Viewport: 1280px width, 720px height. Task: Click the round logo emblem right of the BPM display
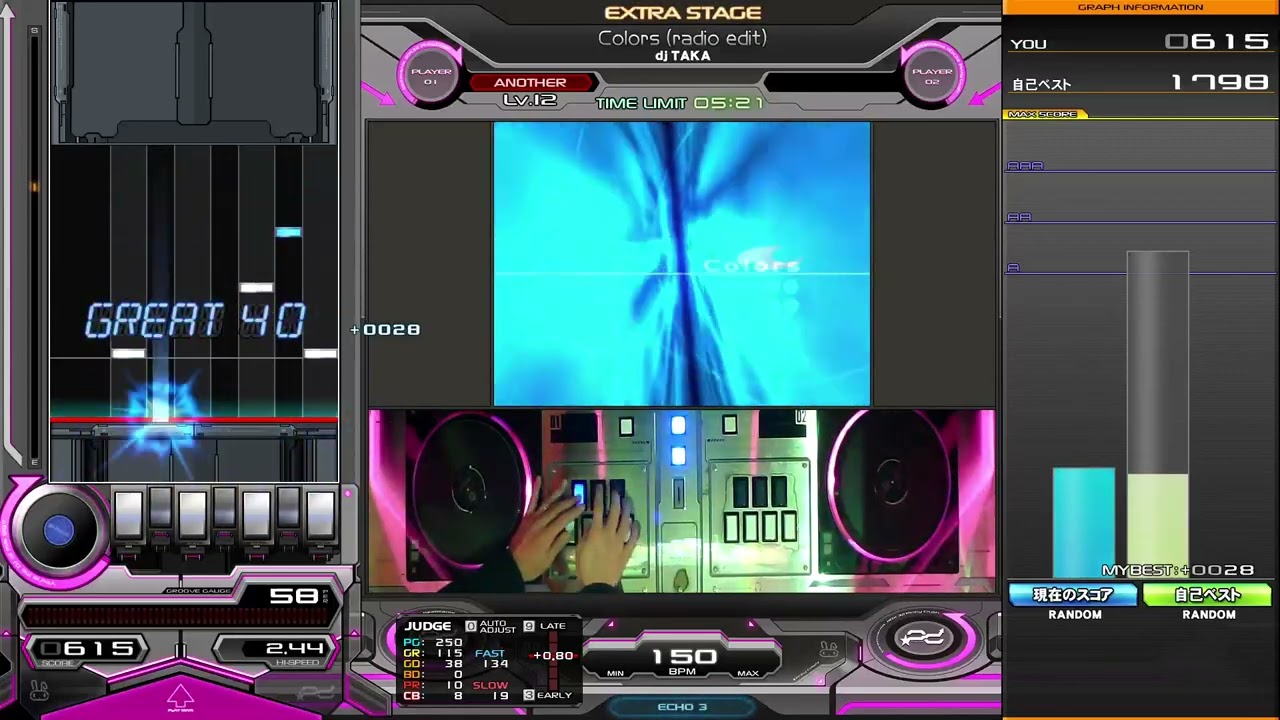click(923, 639)
